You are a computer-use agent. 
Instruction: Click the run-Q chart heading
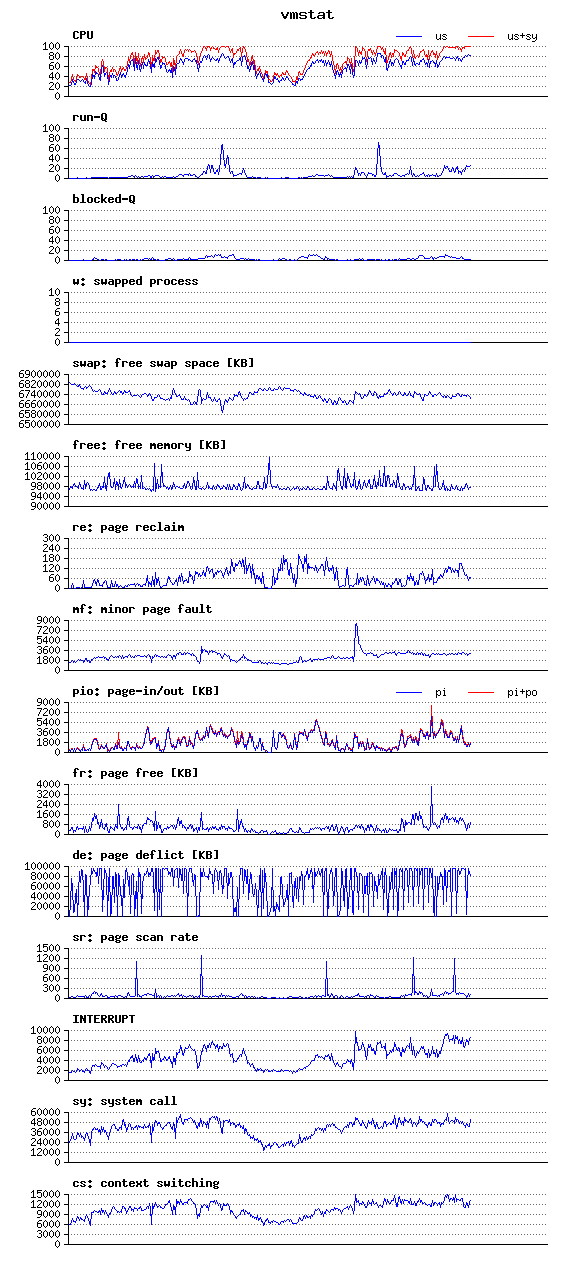pyautogui.click(x=89, y=117)
